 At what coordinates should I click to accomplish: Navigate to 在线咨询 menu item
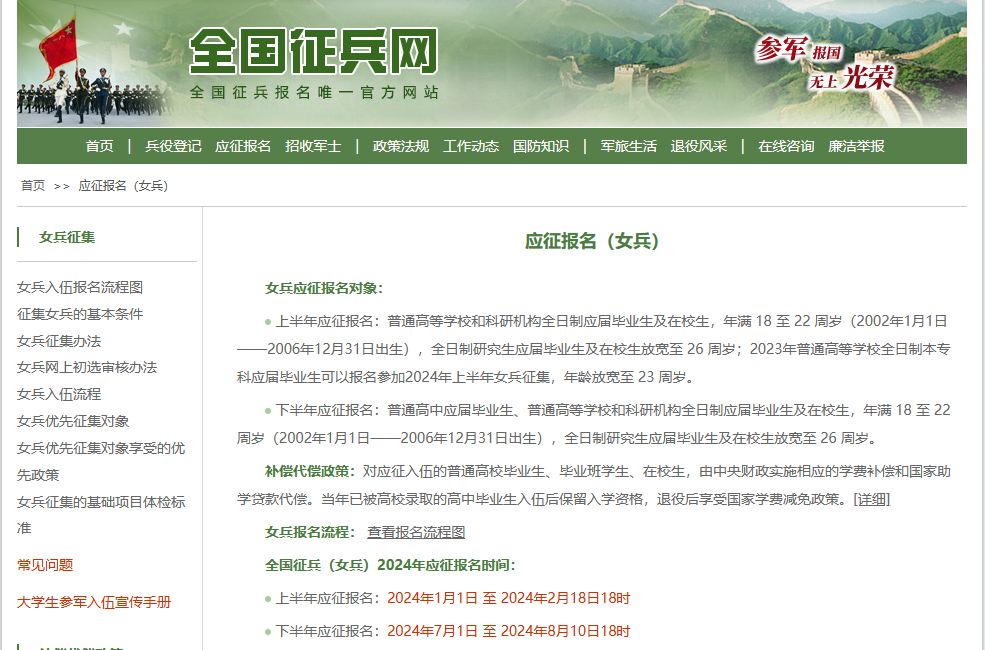click(786, 146)
